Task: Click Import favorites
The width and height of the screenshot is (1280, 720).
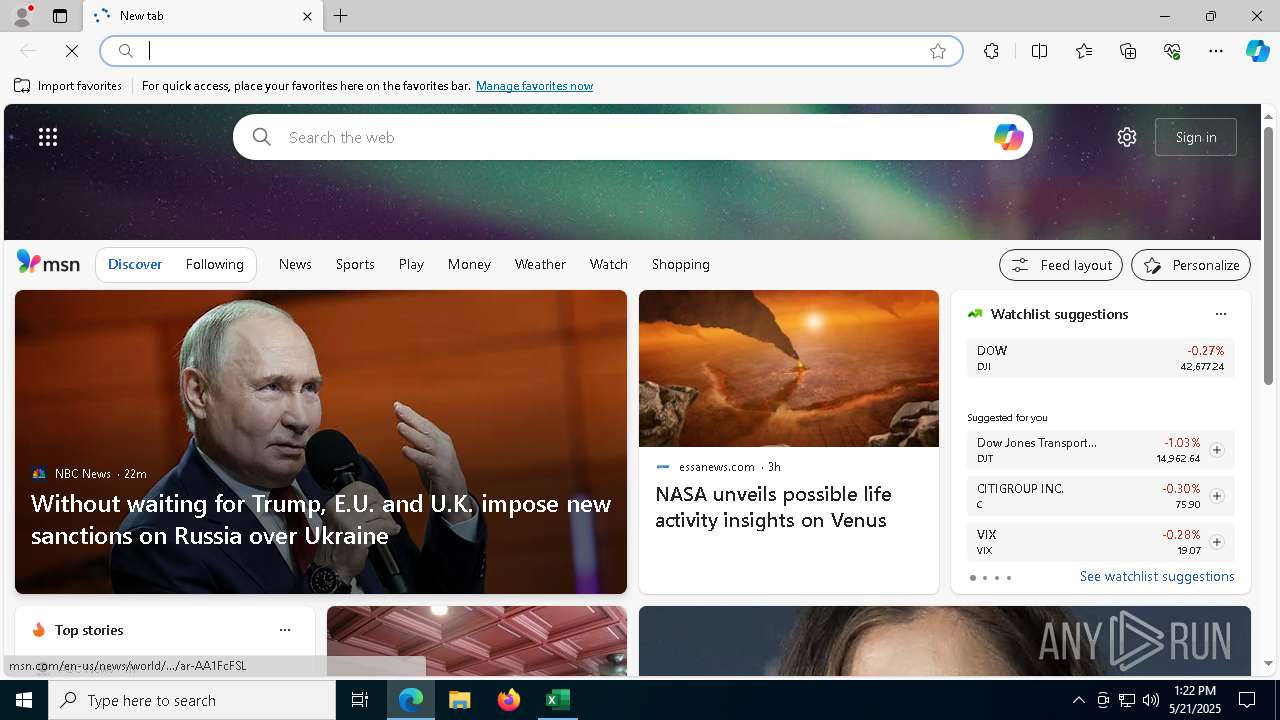Action: point(68,86)
